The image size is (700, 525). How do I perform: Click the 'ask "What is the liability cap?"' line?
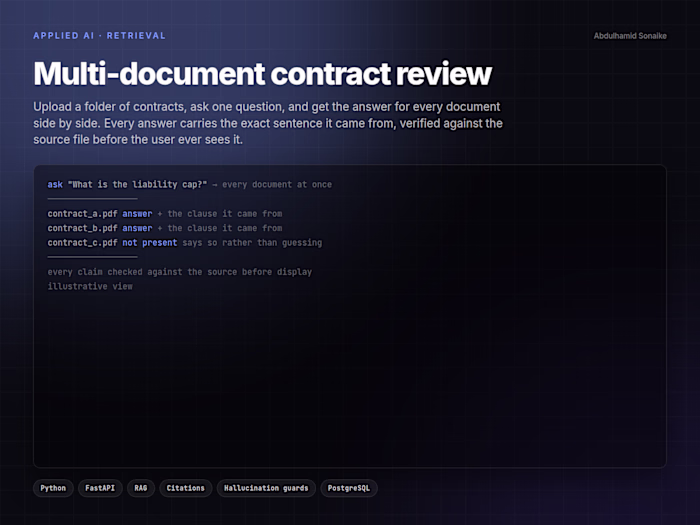click(x=189, y=184)
